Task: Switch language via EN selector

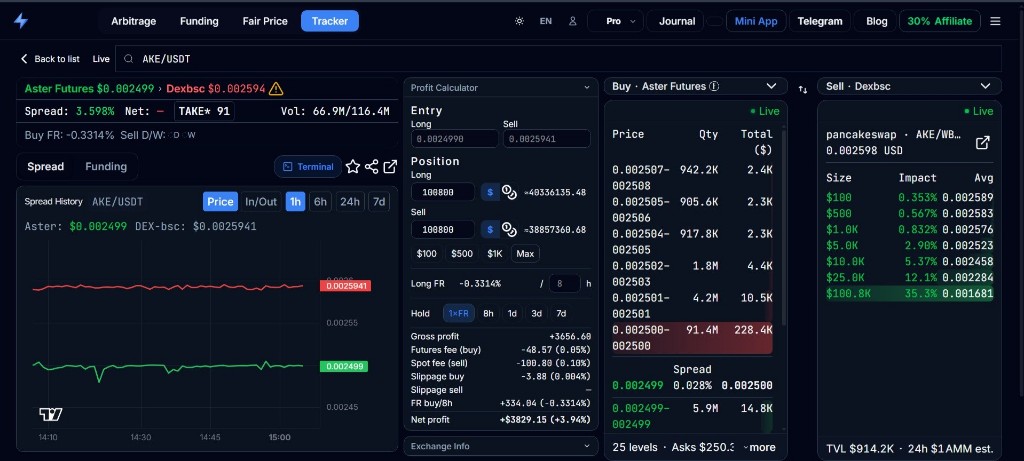Action: [545, 21]
